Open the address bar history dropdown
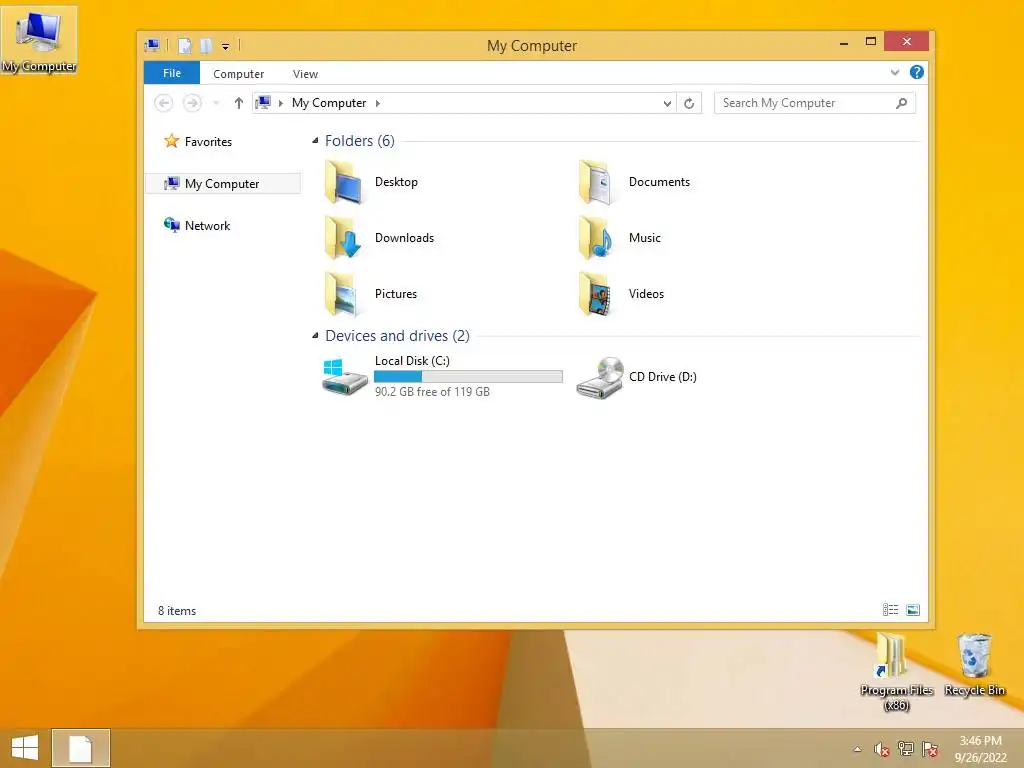Viewport: 1024px width, 768px height. click(x=667, y=103)
